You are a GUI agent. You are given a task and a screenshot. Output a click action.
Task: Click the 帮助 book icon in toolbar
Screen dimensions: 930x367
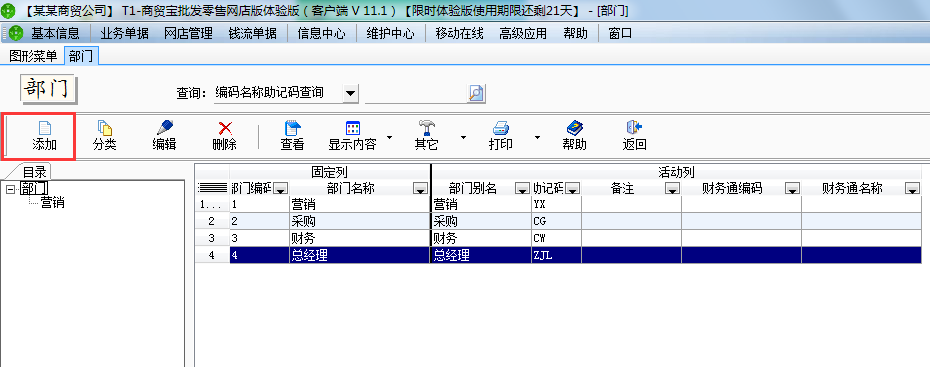pyautogui.click(x=575, y=128)
